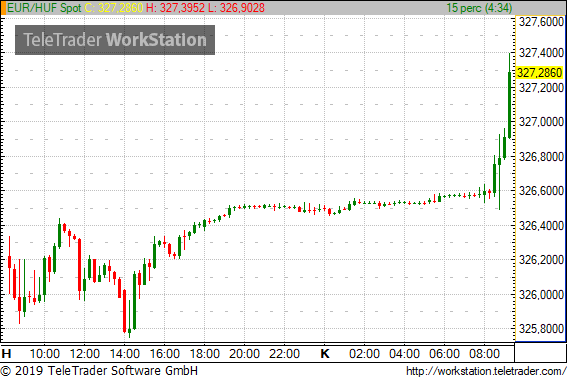Click the 14:00 time axis label
The width and height of the screenshot is (567, 380).
point(124,353)
